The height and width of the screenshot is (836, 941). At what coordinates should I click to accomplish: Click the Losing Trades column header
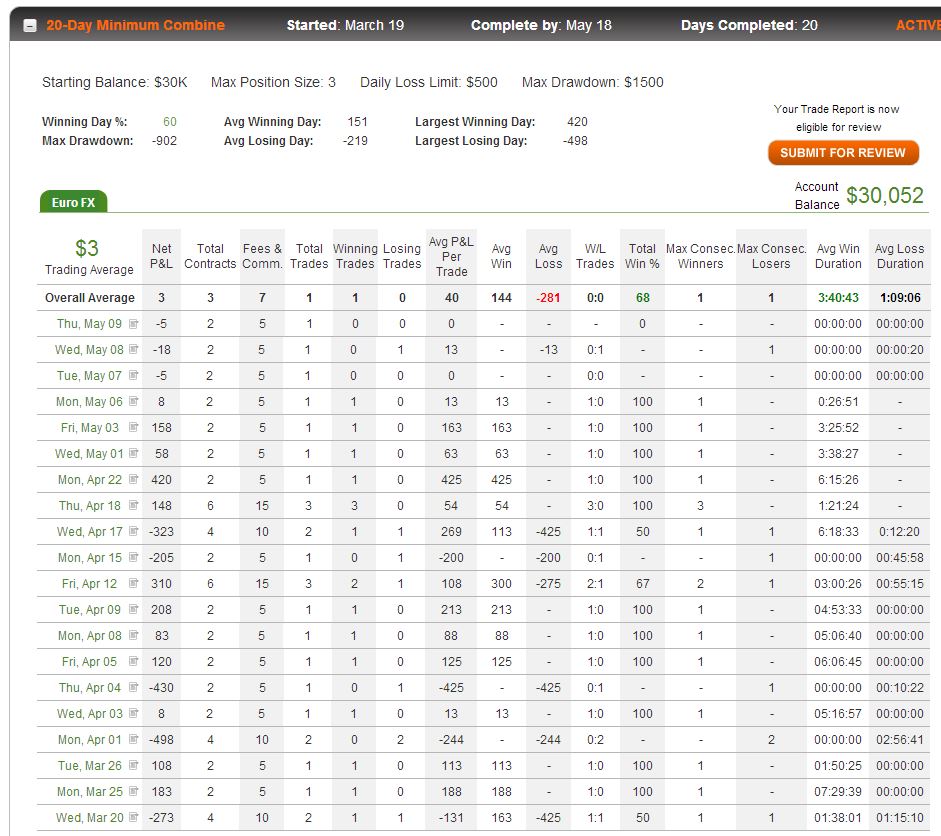[x=402, y=256]
